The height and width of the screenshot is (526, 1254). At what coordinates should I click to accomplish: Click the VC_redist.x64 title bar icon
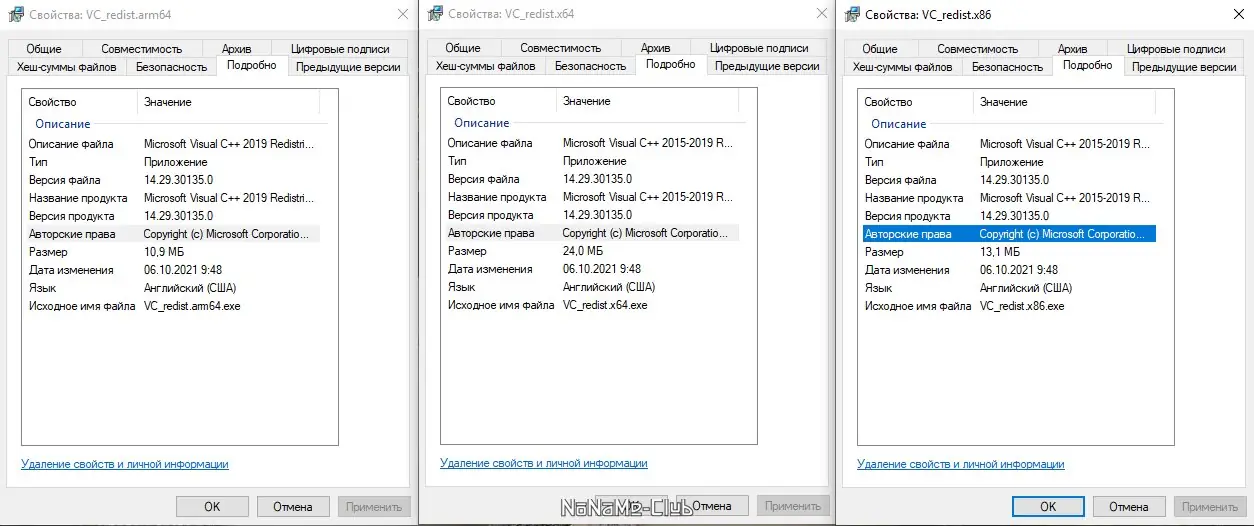tap(434, 14)
